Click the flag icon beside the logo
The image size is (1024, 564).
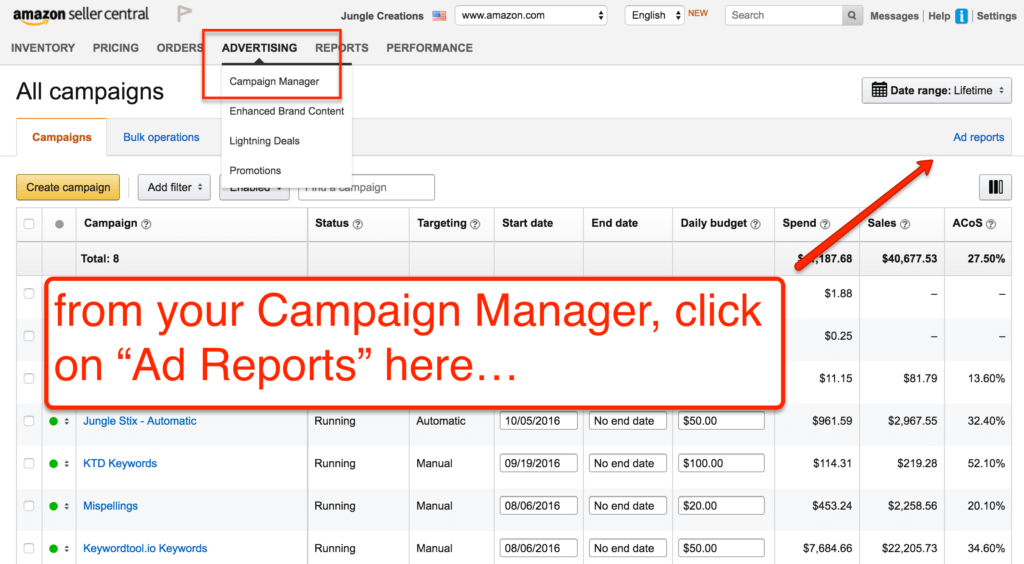click(x=184, y=14)
